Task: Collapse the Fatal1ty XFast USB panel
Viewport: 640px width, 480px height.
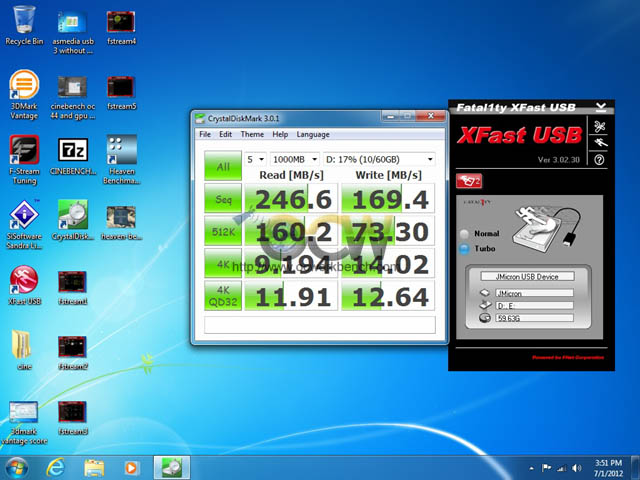Action: (600, 107)
